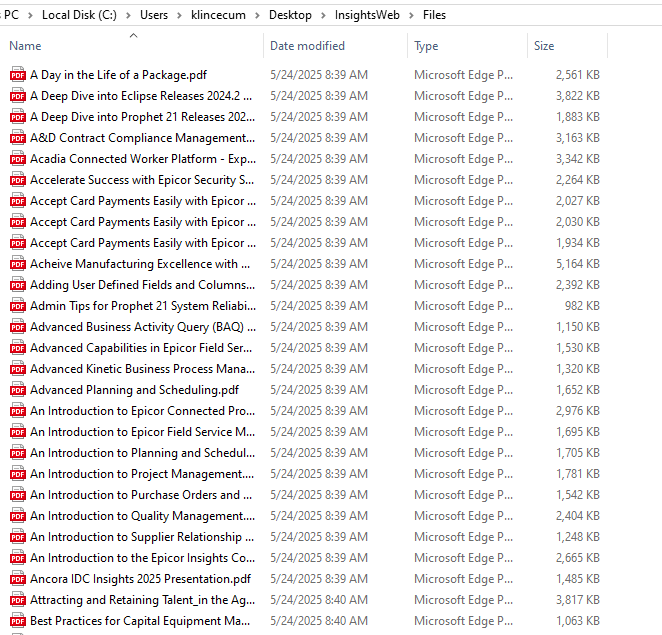This screenshot has width=662, height=635.
Task: Click PDF icon of Ancora IDC Insights 2025 Presentation
Action: [x=18, y=579]
